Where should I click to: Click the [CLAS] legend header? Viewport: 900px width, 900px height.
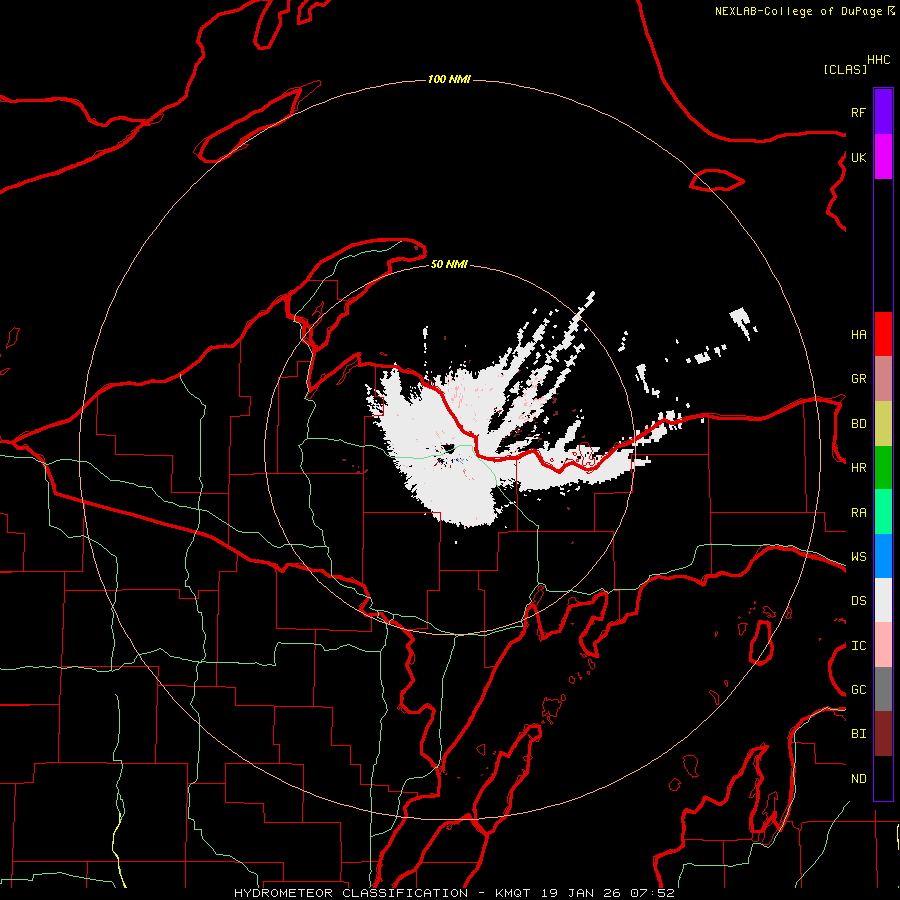[x=845, y=69]
